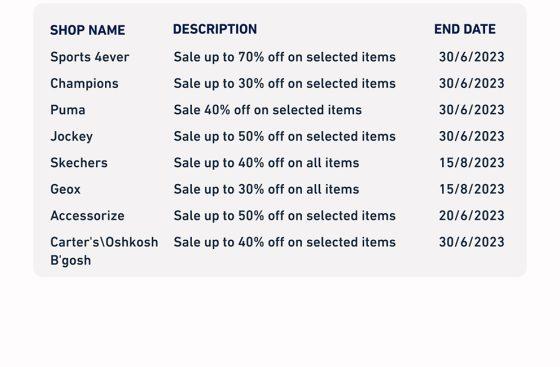Click Skechers end date 15/8/2023
Viewport: 560px width, 367px height.
(471, 163)
